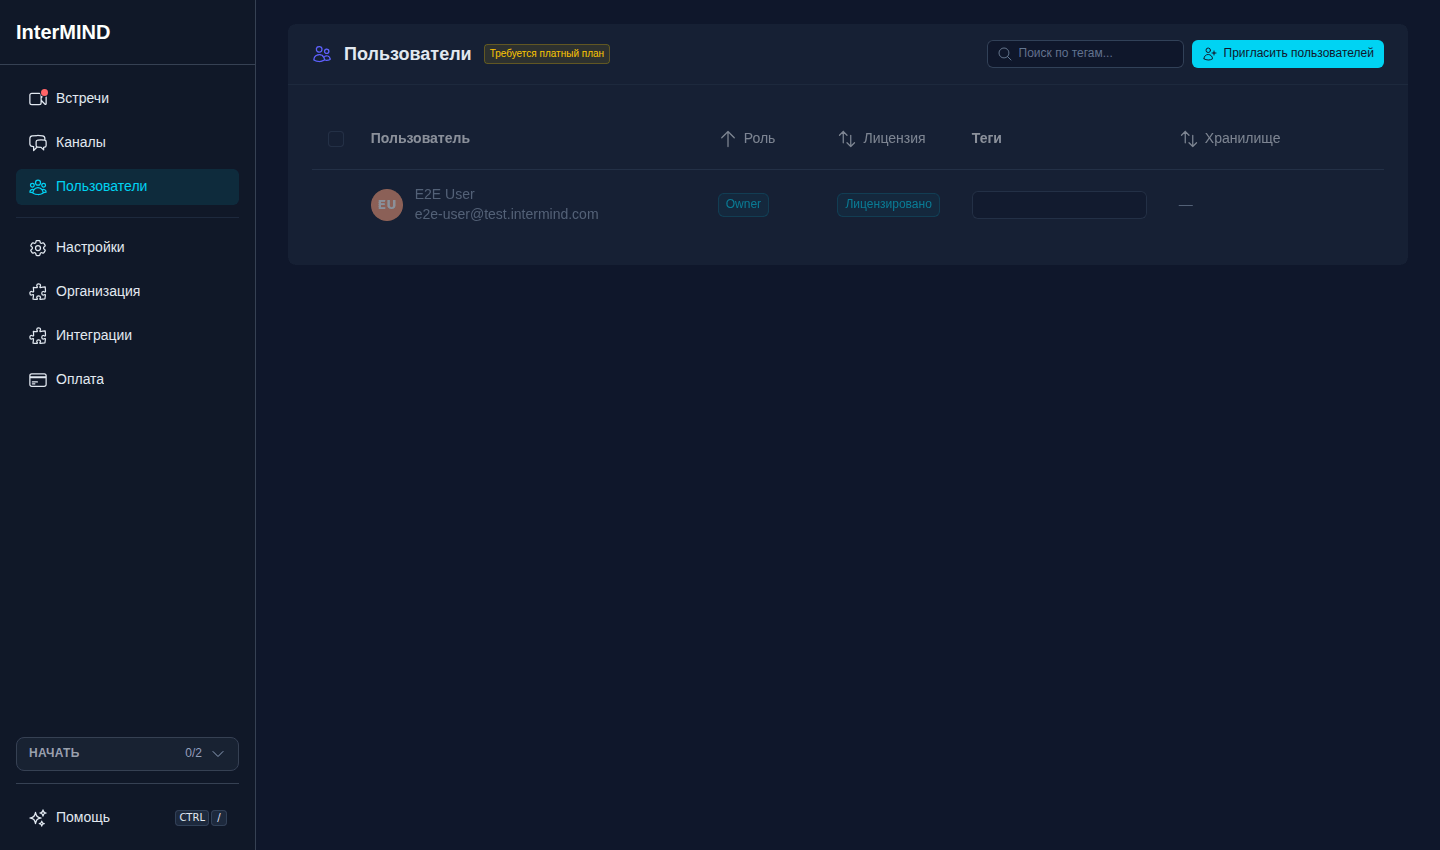Click the EU user avatar
This screenshot has width=1440, height=850.
tap(387, 204)
